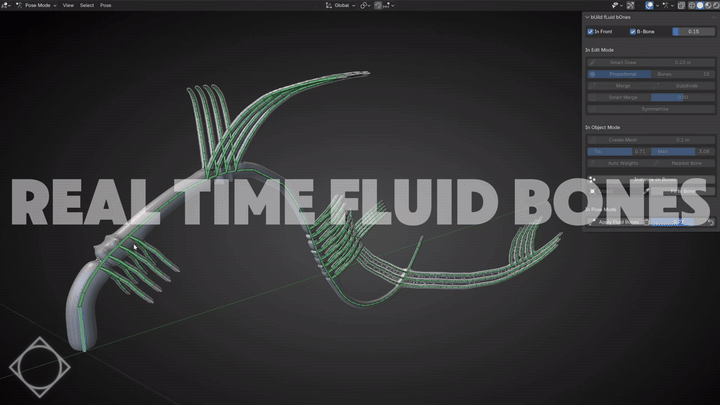
Task: Open the Pose Mode dropdown
Action: click(x=36, y=5)
